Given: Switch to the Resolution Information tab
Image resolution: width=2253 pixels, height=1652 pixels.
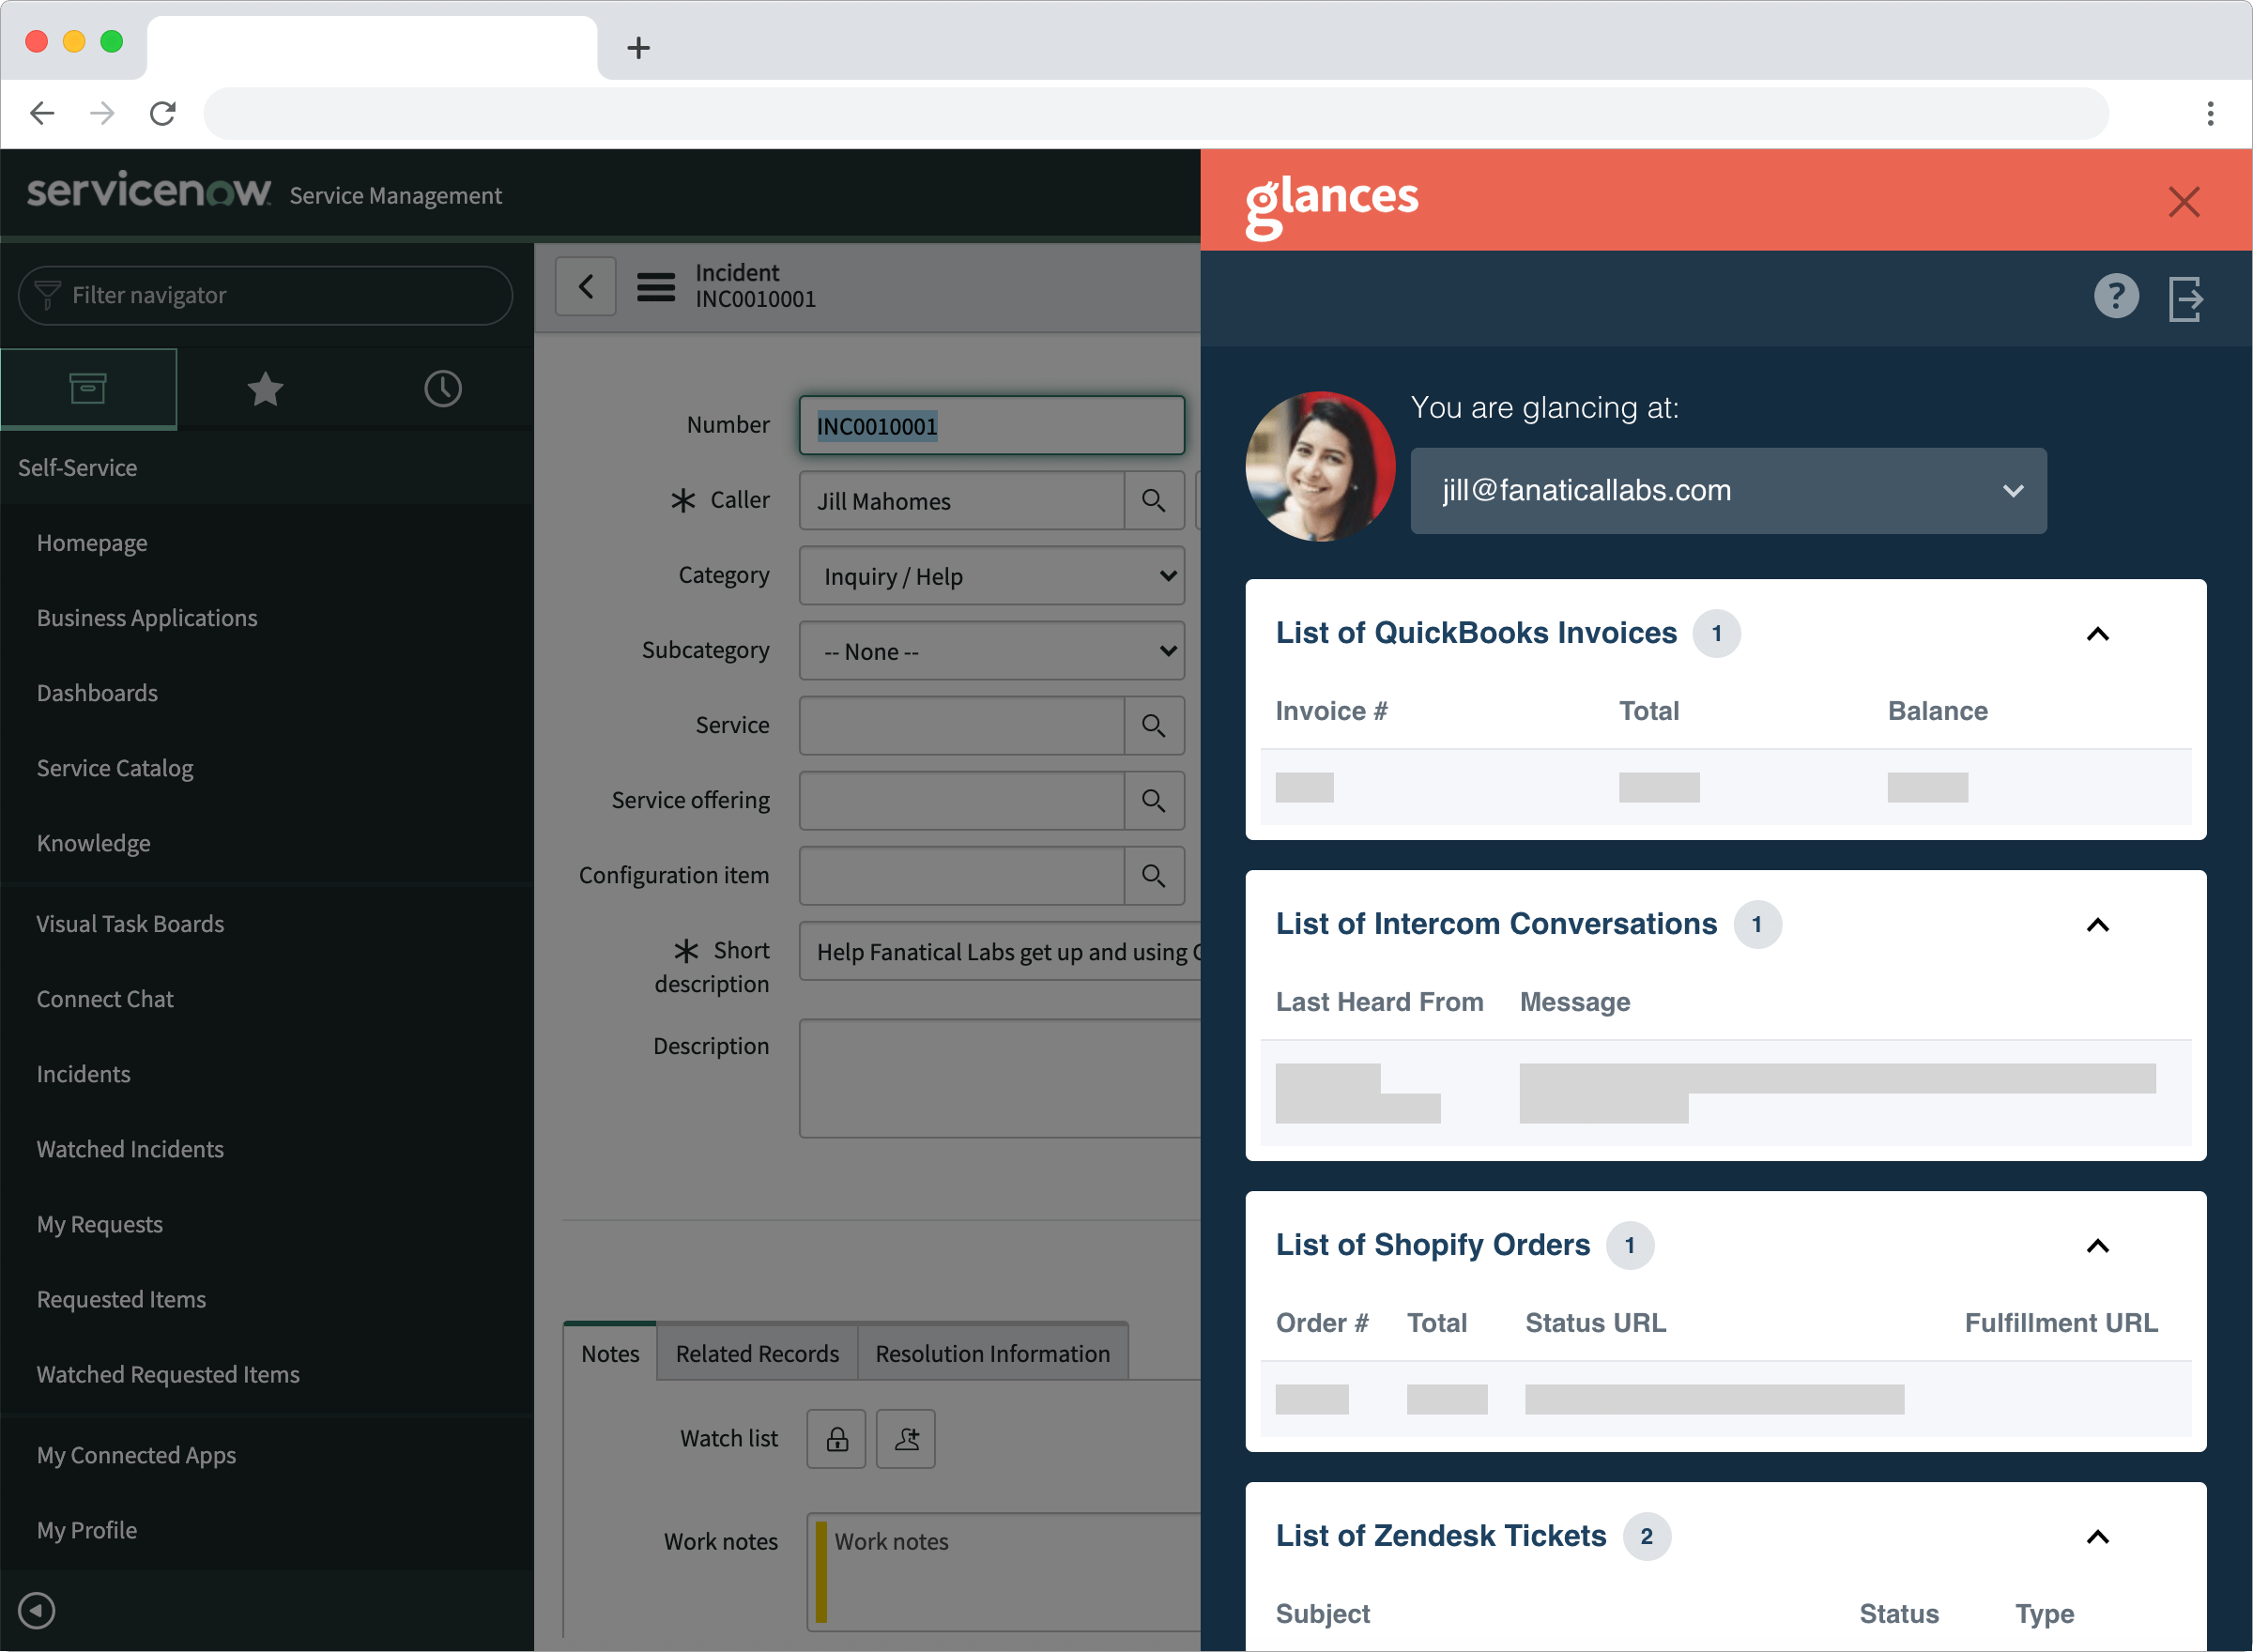Looking at the screenshot, I should coord(993,1353).
